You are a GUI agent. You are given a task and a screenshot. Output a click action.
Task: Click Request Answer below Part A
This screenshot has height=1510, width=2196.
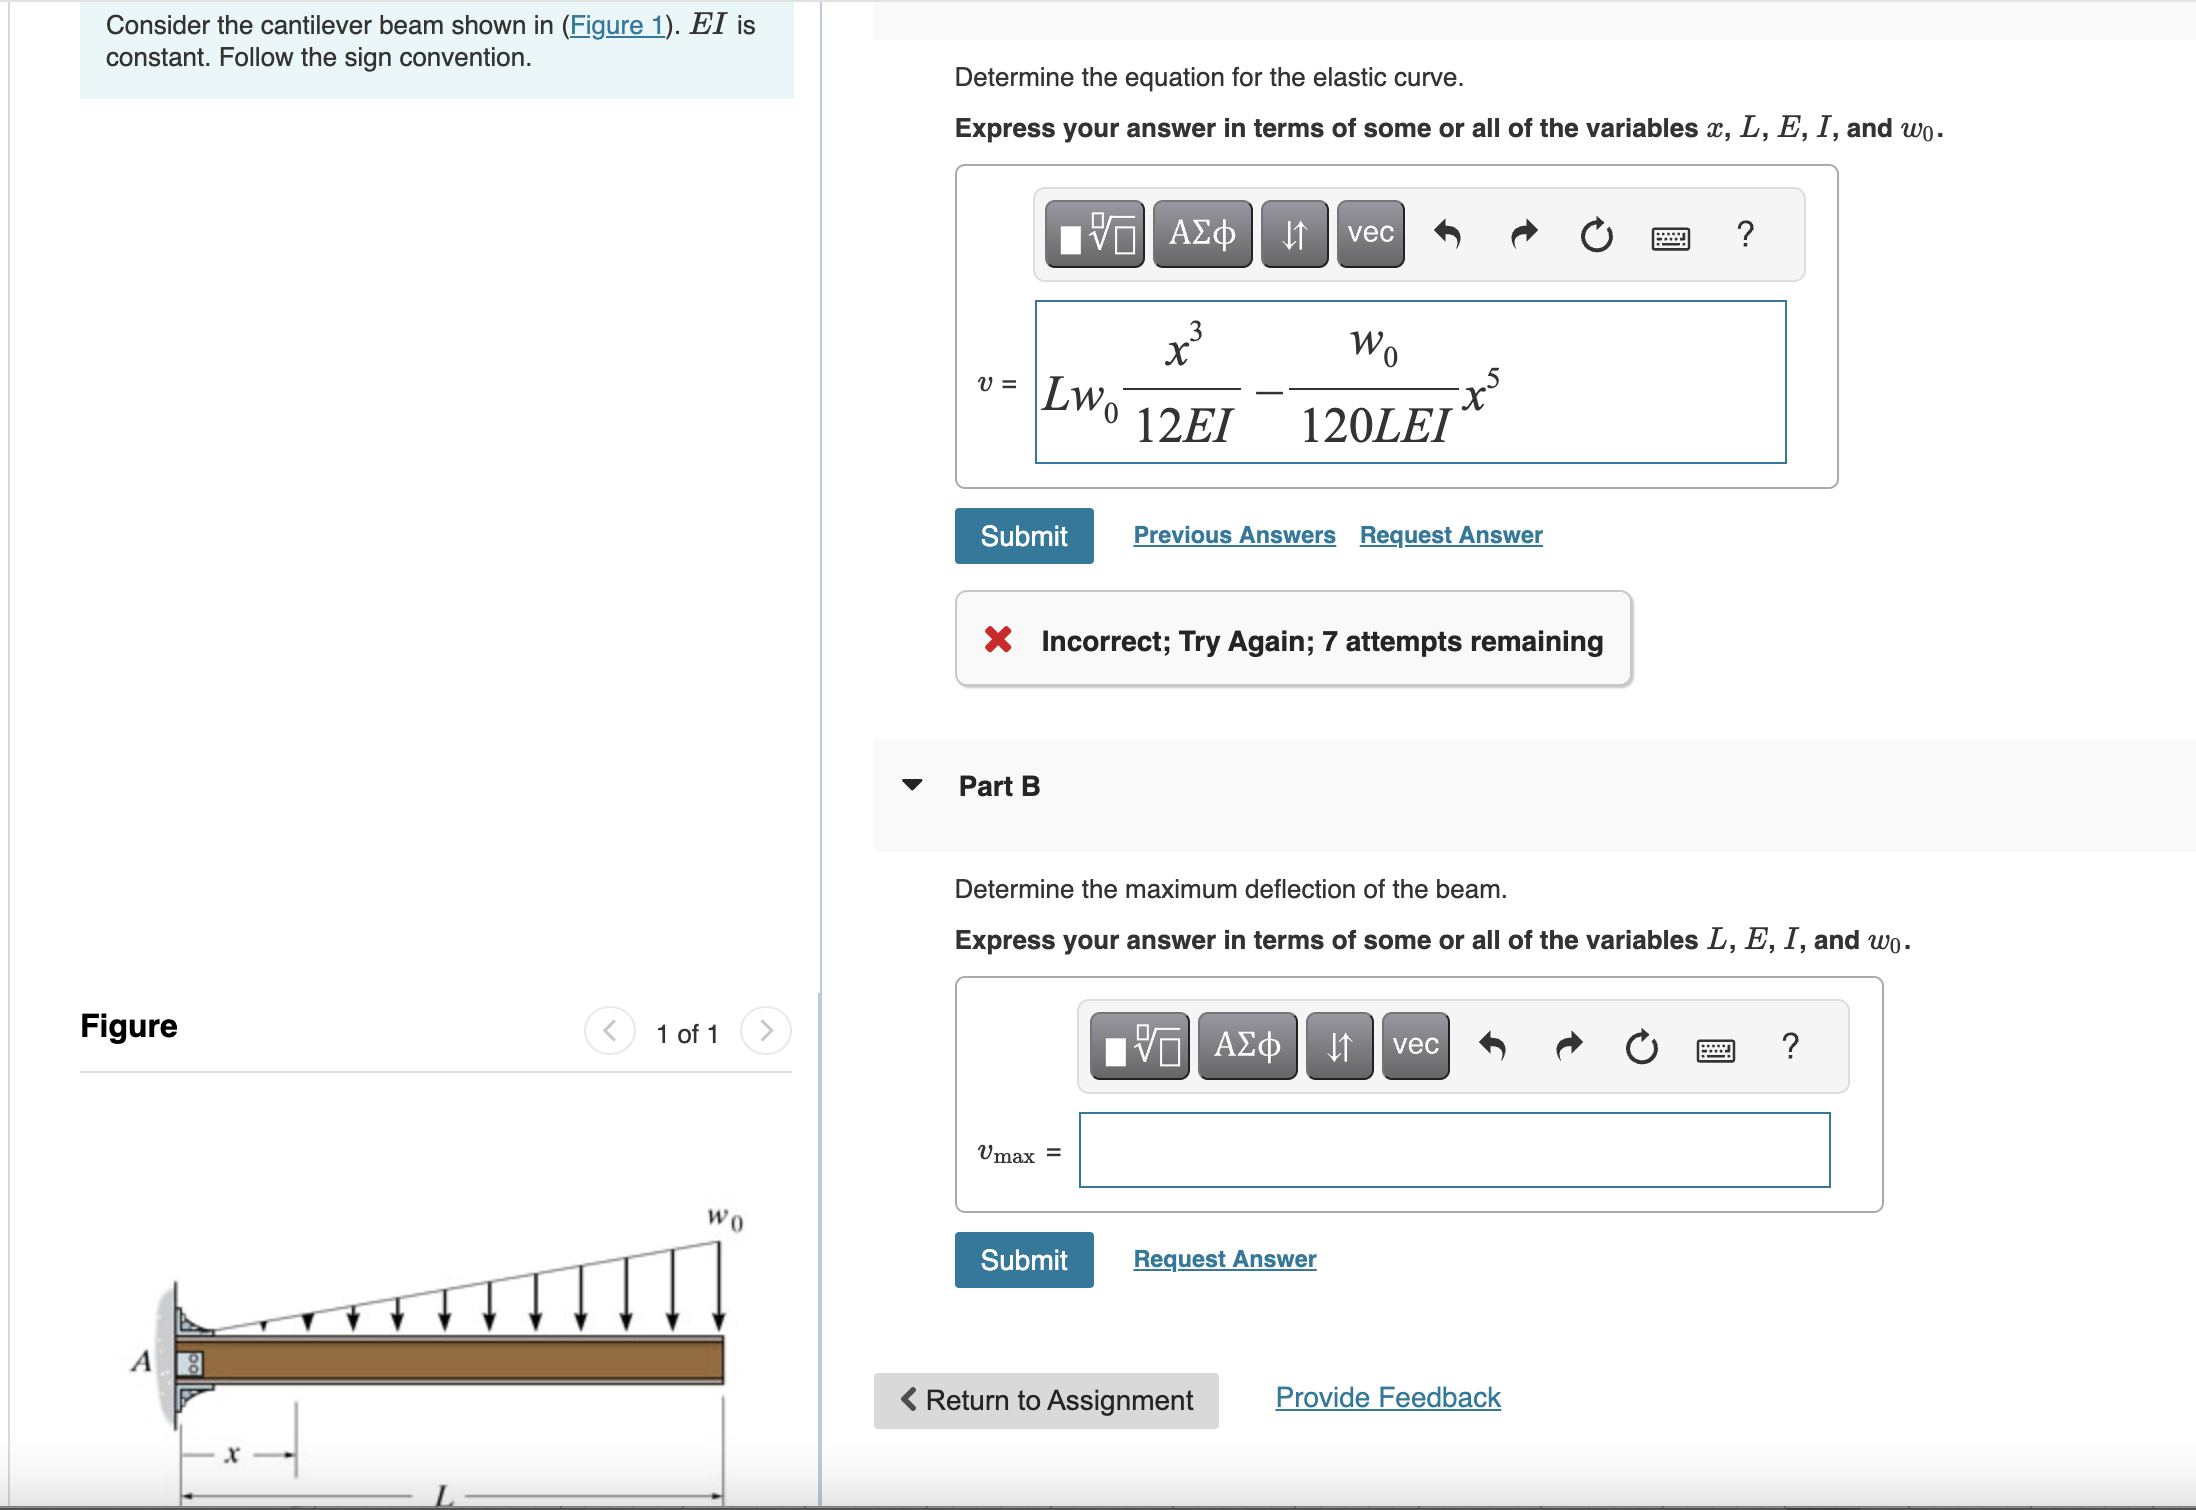click(x=1450, y=535)
